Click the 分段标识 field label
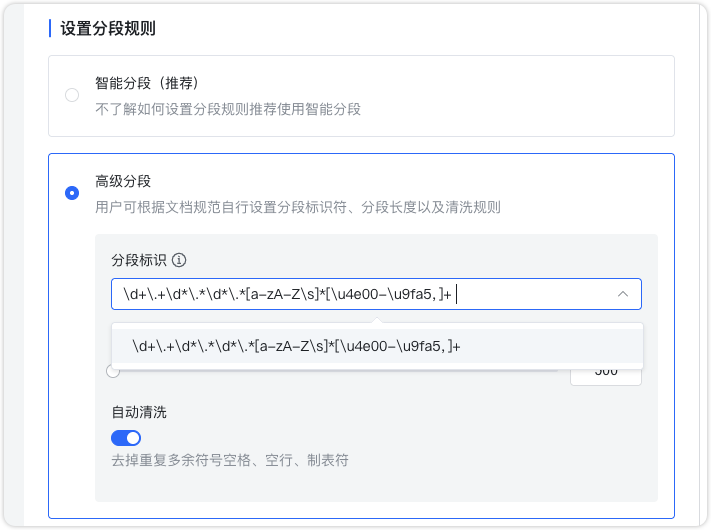The height and width of the screenshot is (530, 711). click(x=139, y=260)
